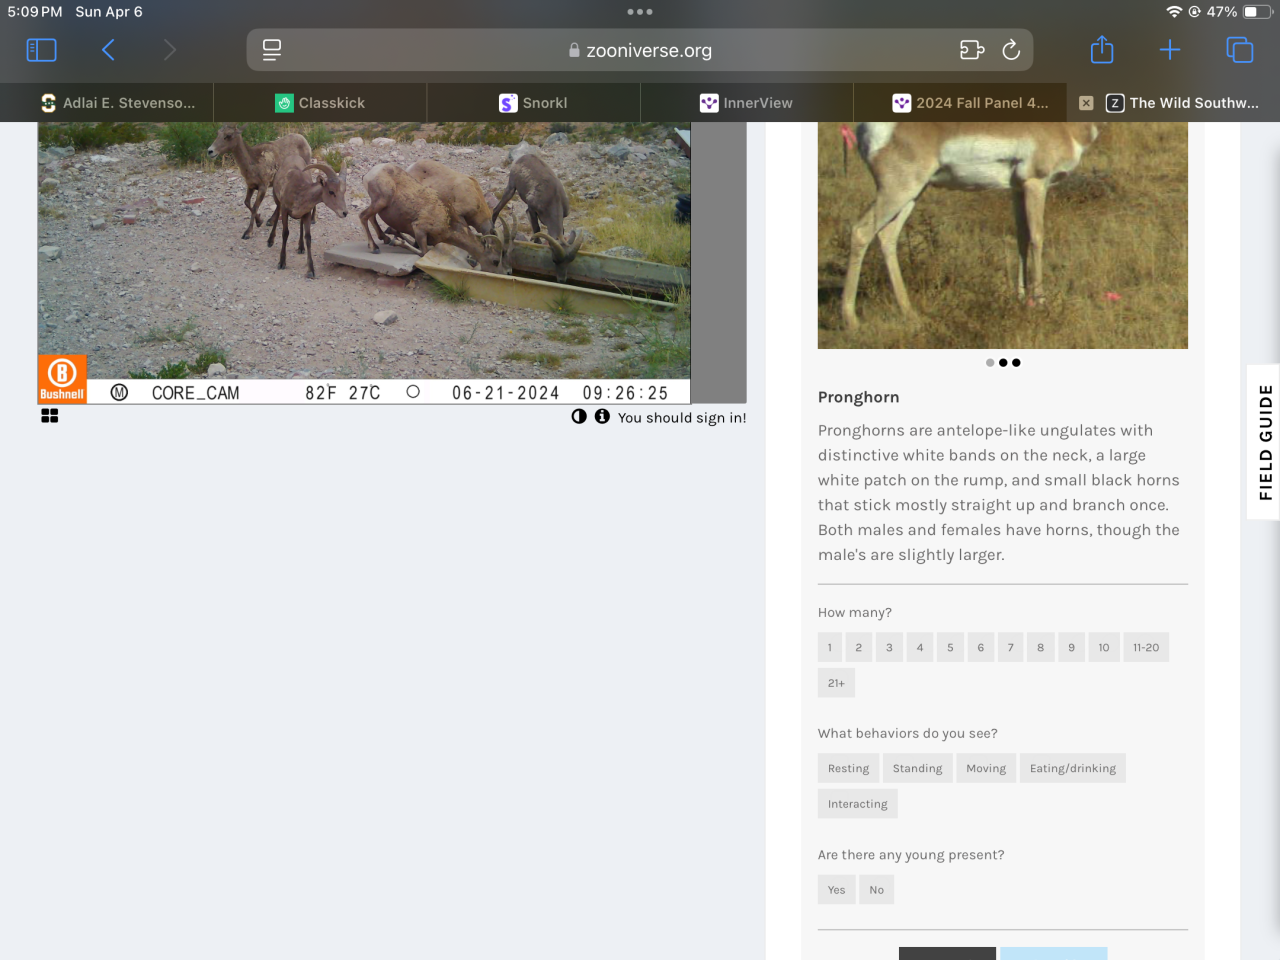Select count 4 for How many
Image resolution: width=1280 pixels, height=960 pixels.
(920, 647)
